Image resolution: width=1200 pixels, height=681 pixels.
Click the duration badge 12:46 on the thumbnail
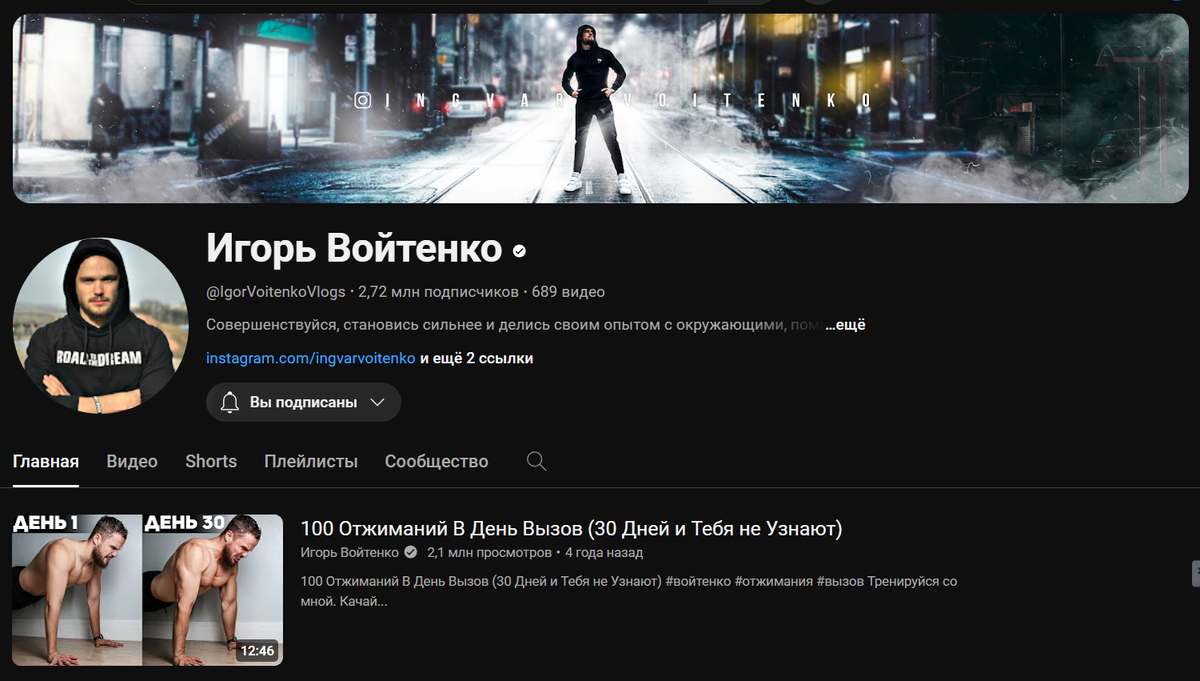256,648
